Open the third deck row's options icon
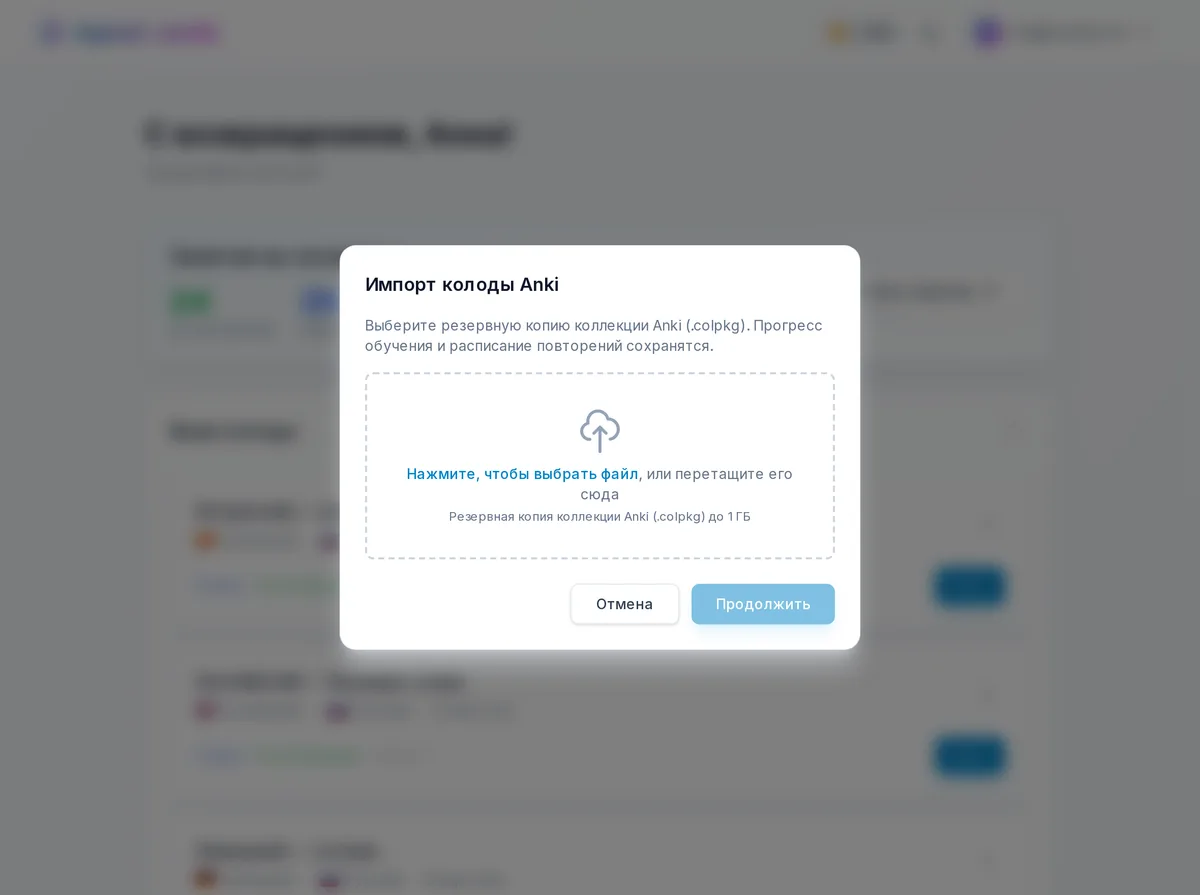The image size is (1200, 895). (x=989, y=861)
